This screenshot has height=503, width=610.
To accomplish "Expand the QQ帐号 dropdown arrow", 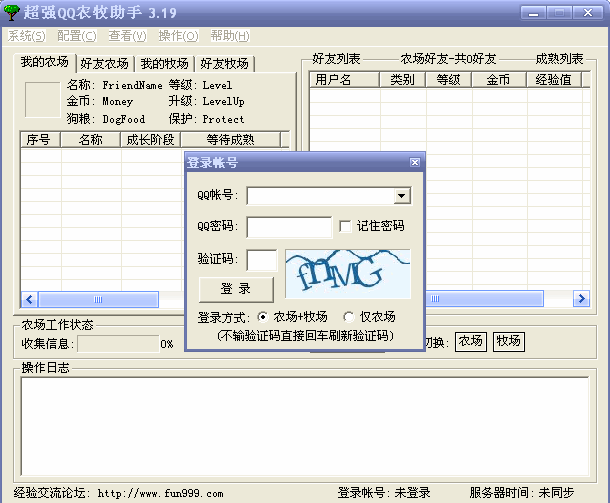I will (x=401, y=196).
